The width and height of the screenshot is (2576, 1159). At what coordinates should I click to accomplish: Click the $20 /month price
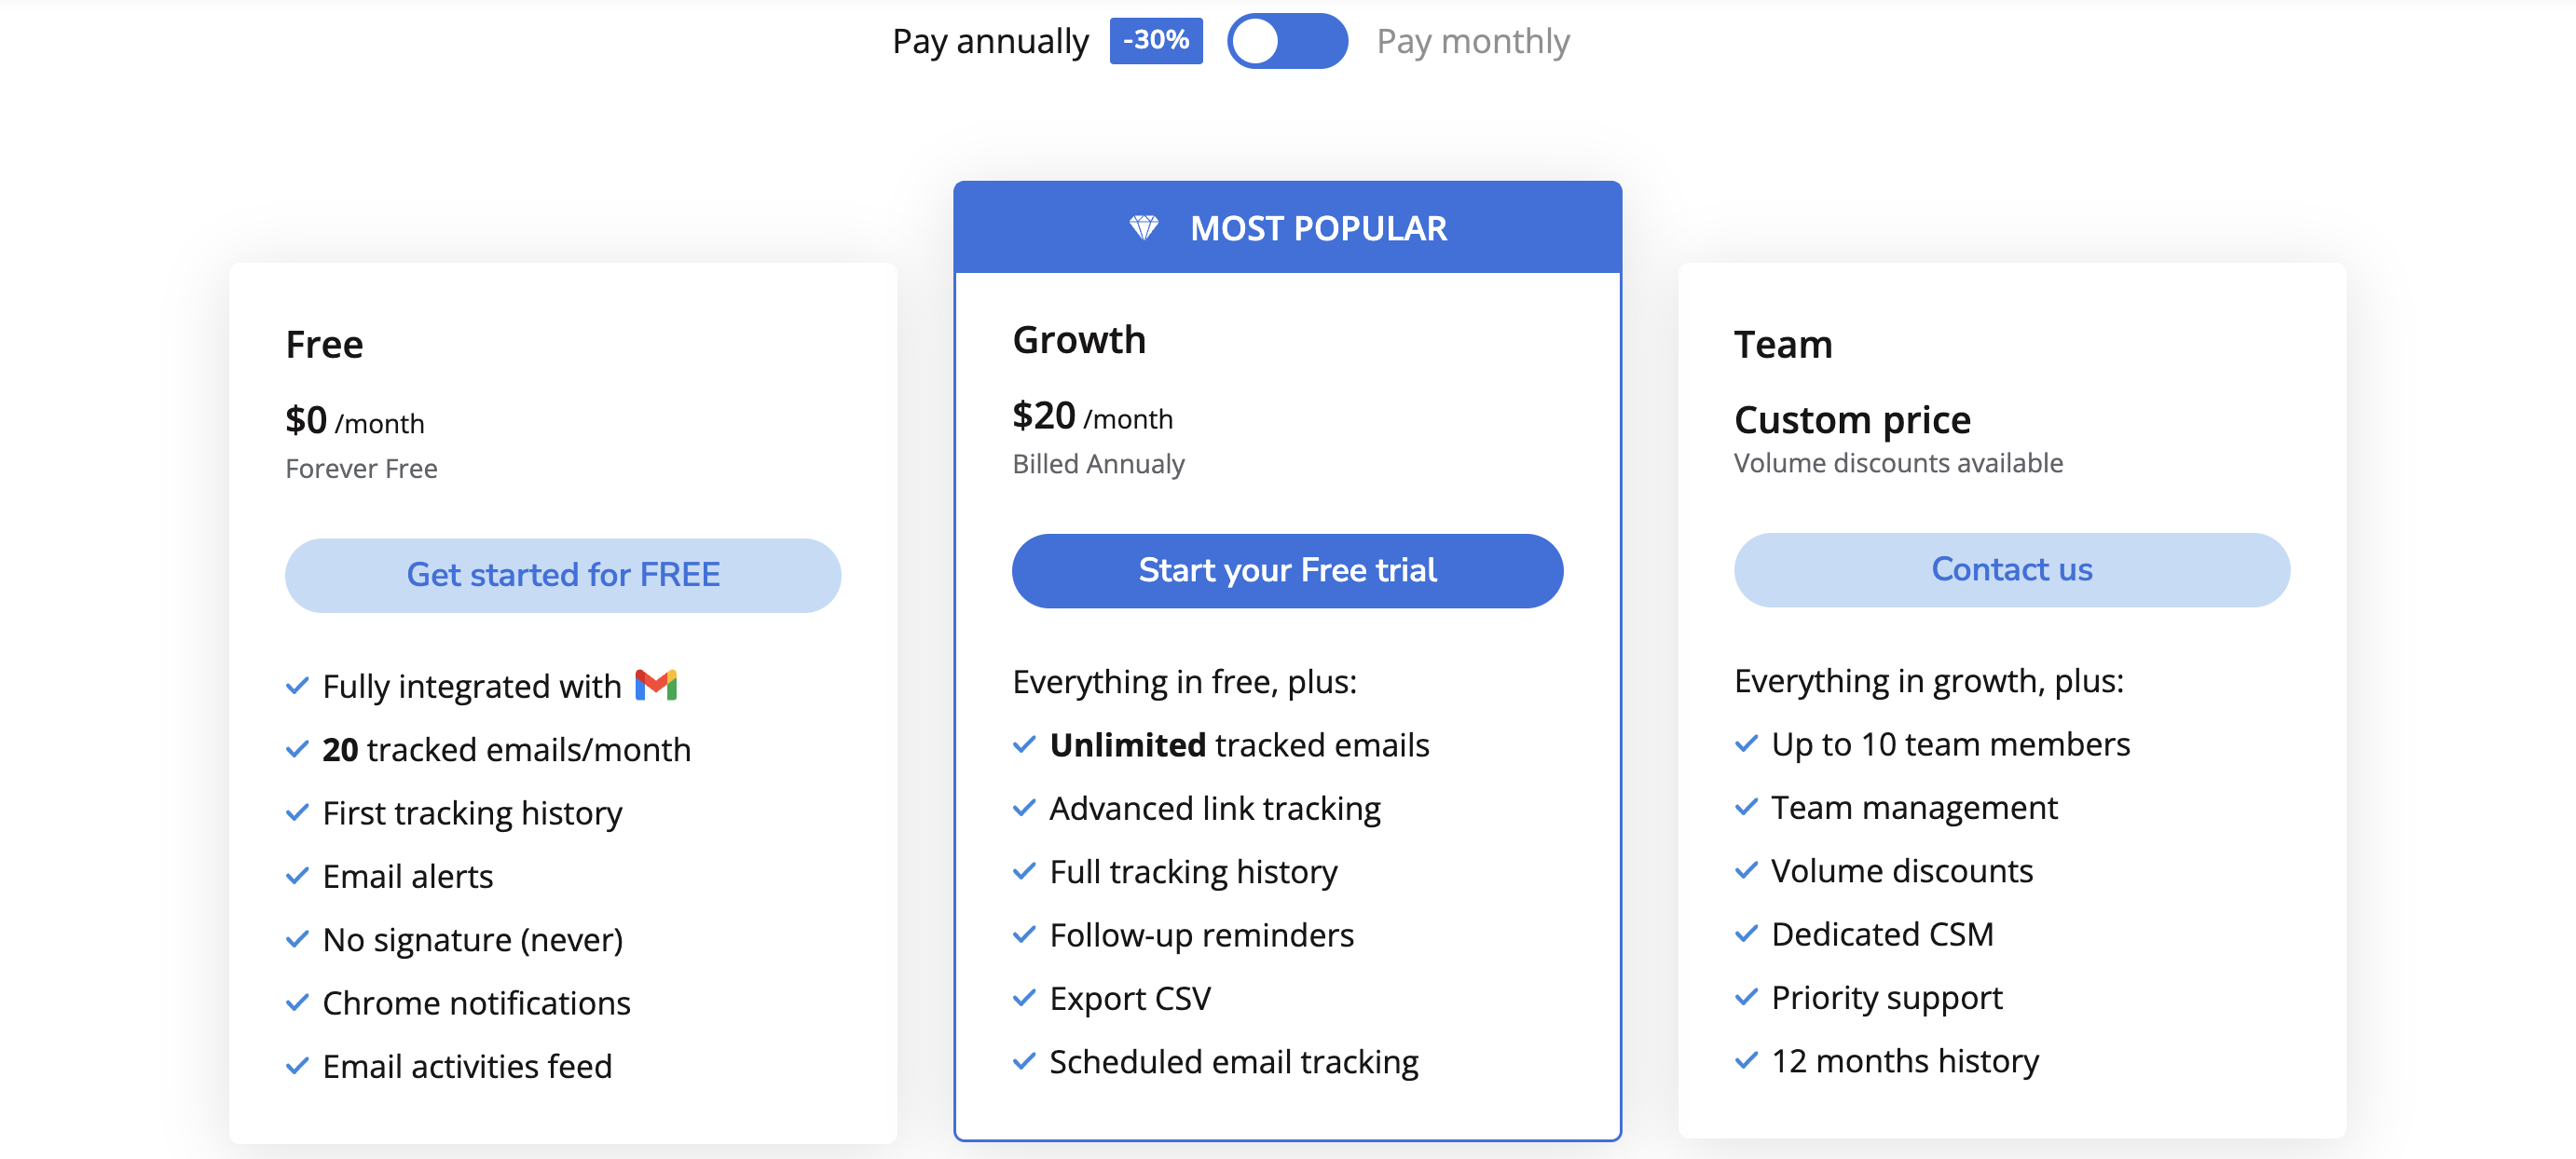(1092, 416)
